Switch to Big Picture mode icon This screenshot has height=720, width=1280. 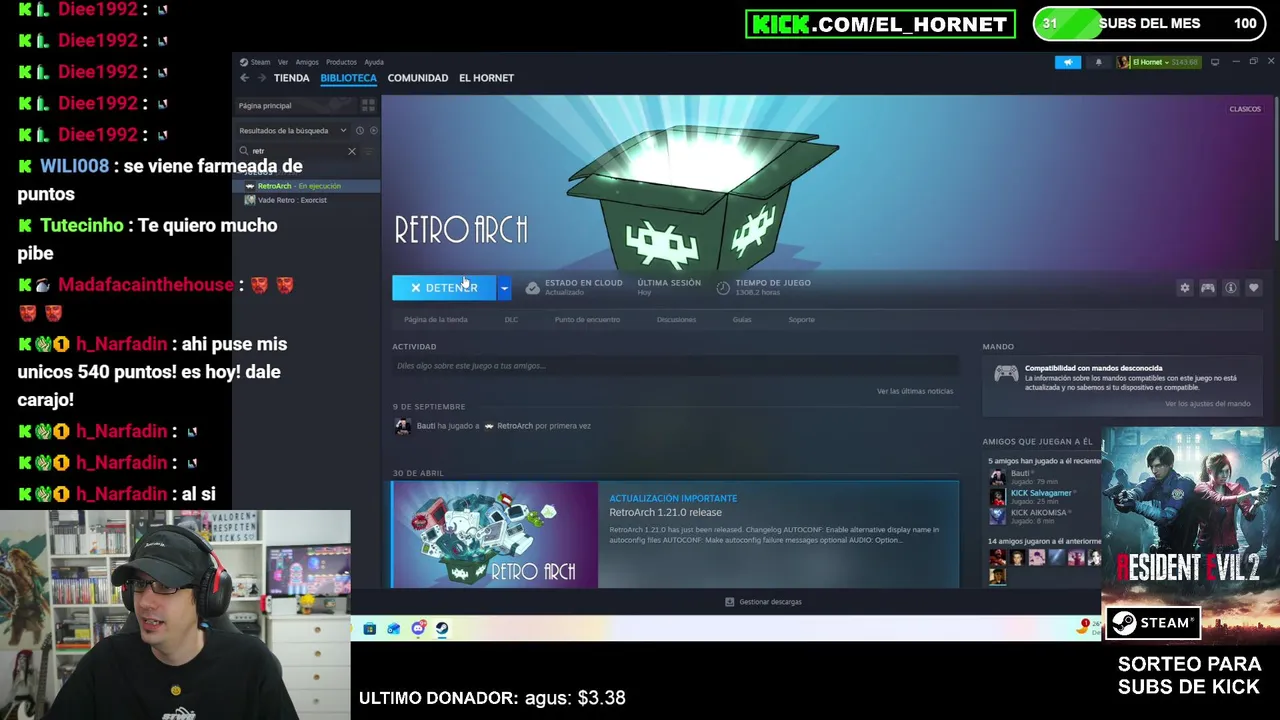pos(1214,62)
